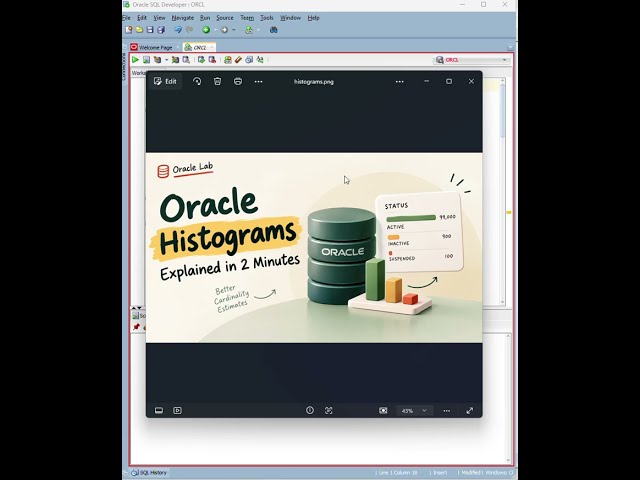Open the 43% zoom dropdown
Screen dimensions: 640x480
(414, 411)
